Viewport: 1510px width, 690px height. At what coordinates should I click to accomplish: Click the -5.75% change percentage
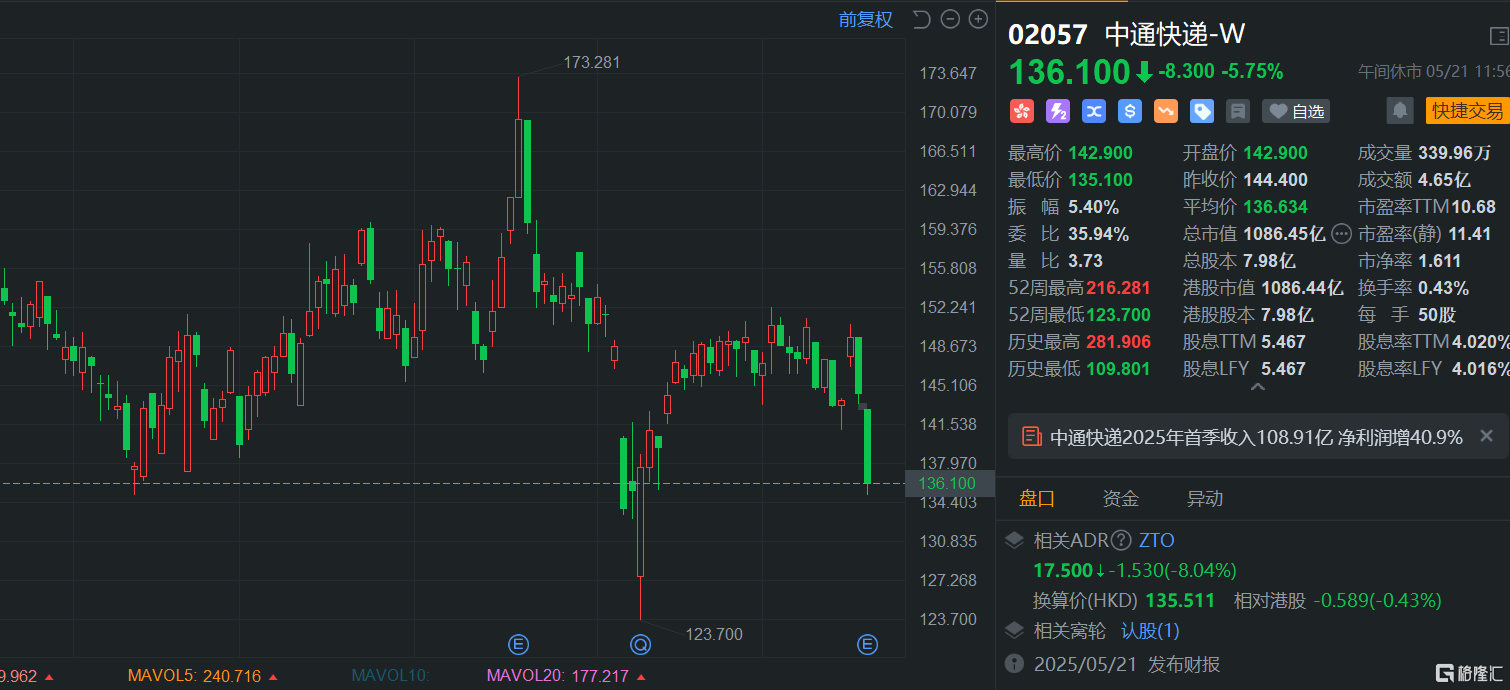tap(1252, 72)
